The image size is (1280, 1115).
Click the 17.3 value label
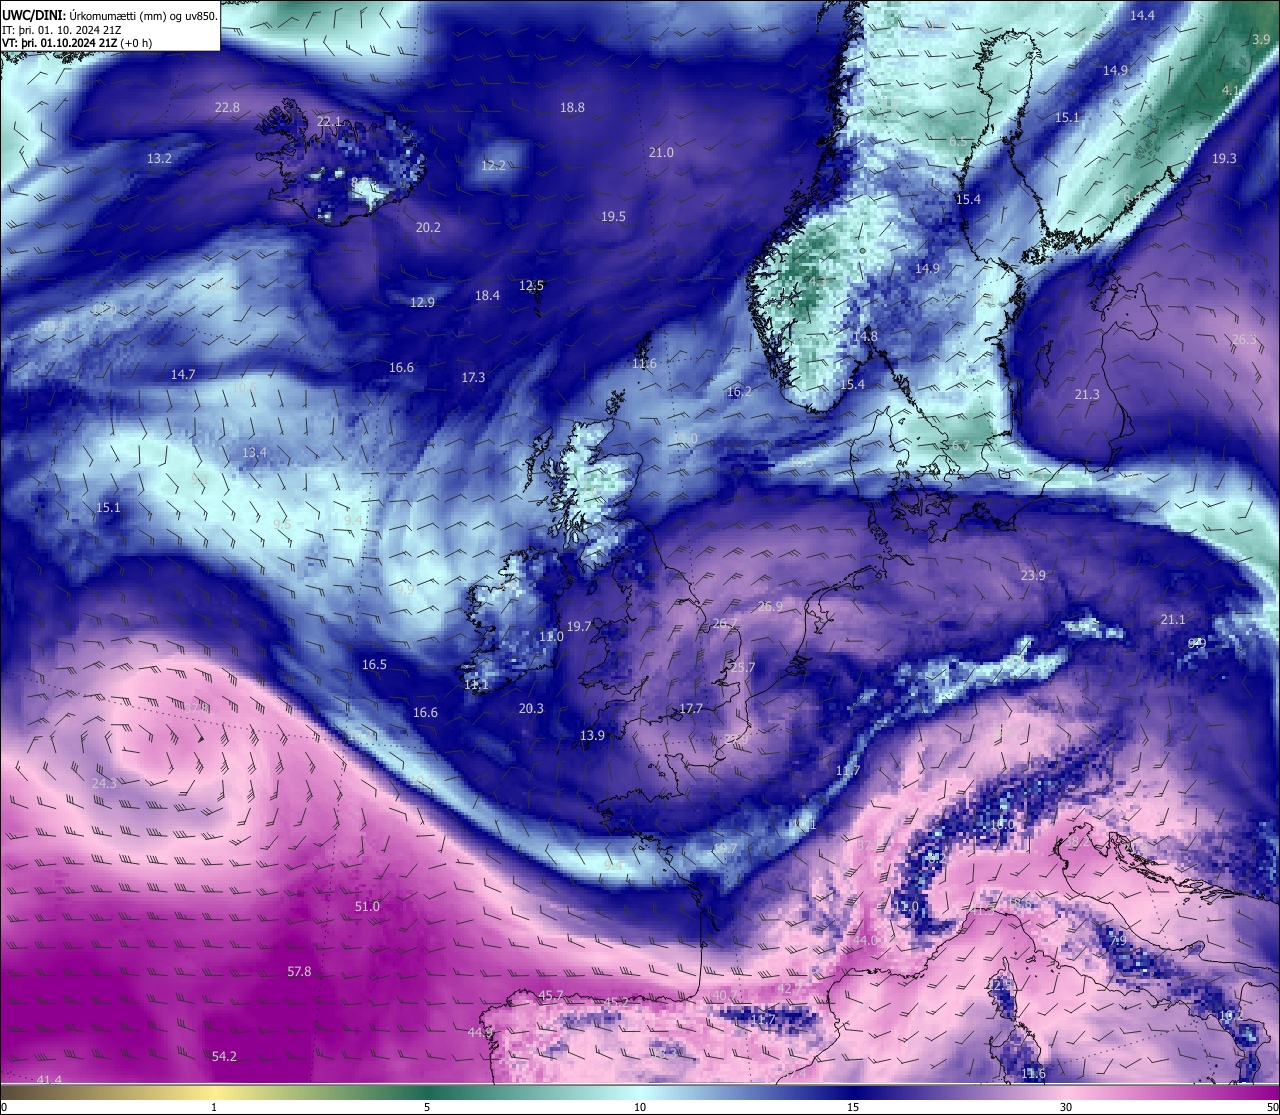click(473, 377)
